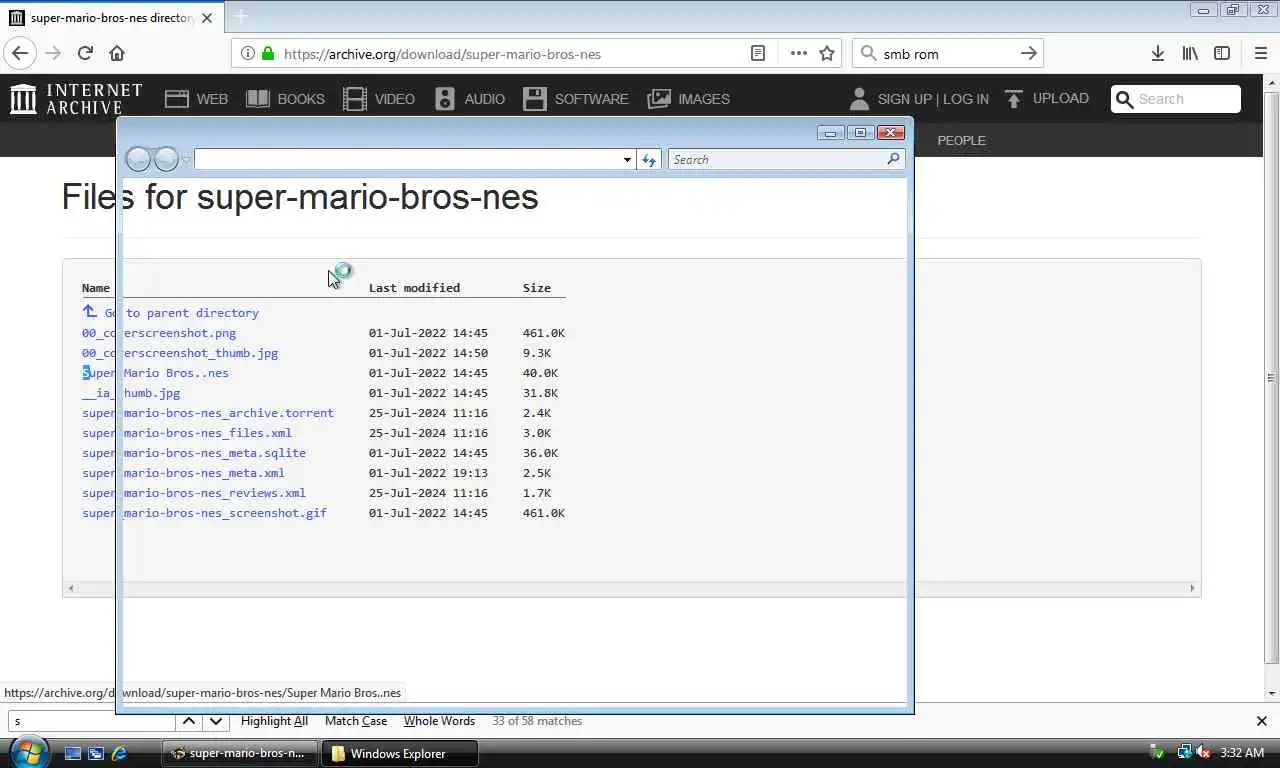Open a new Firefox tab
Image resolution: width=1280 pixels, height=768 pixels.
[240, 17]
